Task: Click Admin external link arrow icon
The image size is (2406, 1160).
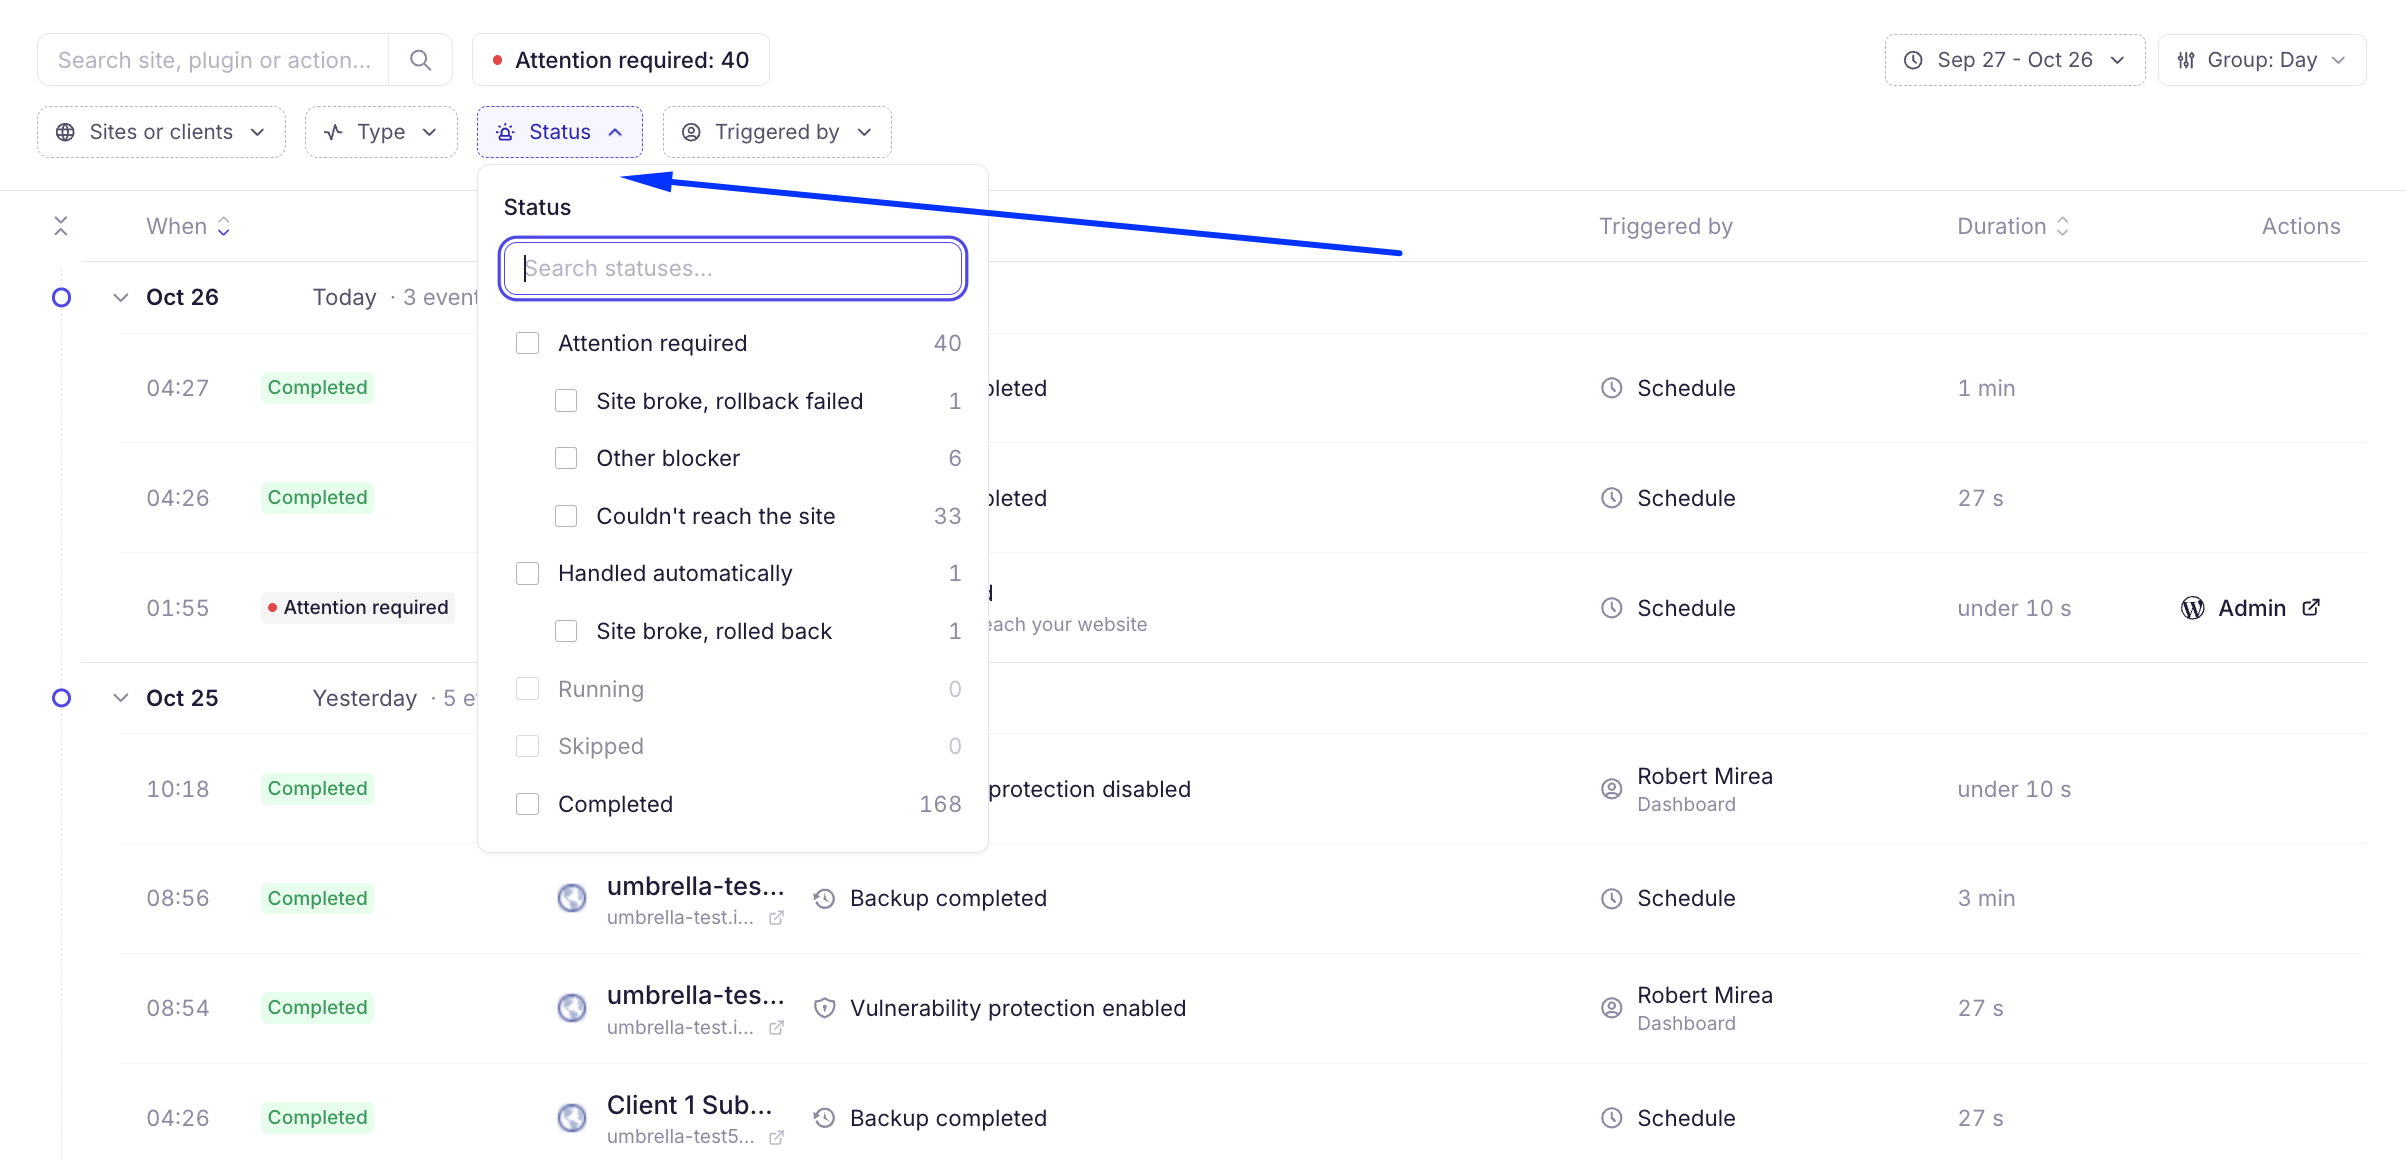Action: [x=2311, y=607]
